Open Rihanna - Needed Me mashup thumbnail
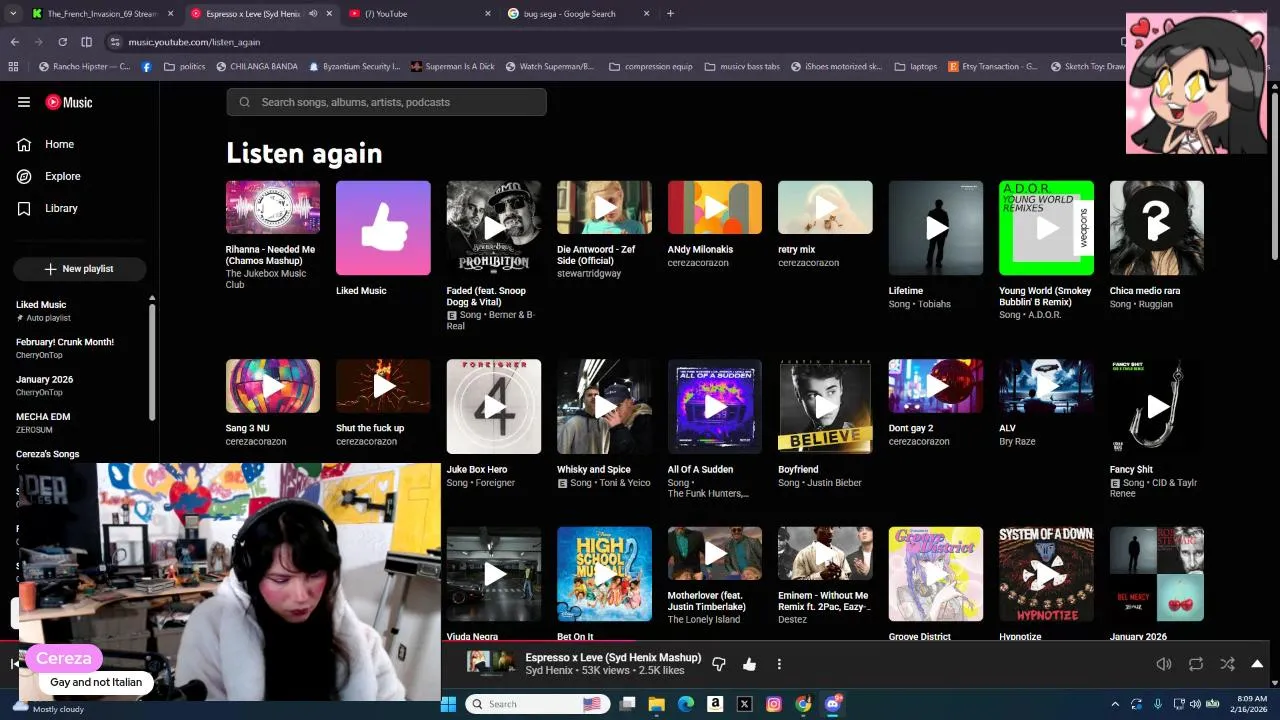The height and width of the screenshot is (720, 1280). point(273,207)
